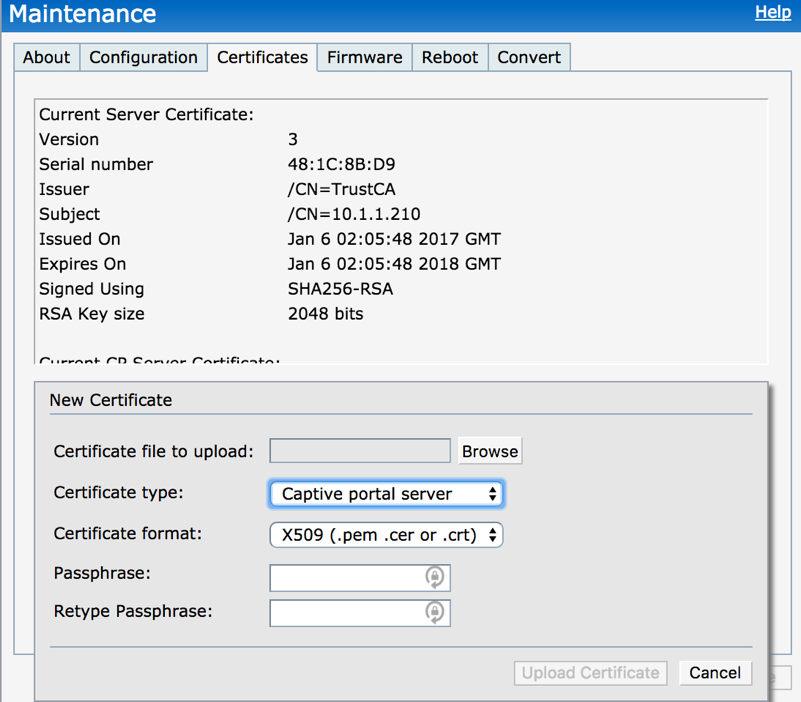
Task: Click the Help link
Action: [x=772, y=12]
